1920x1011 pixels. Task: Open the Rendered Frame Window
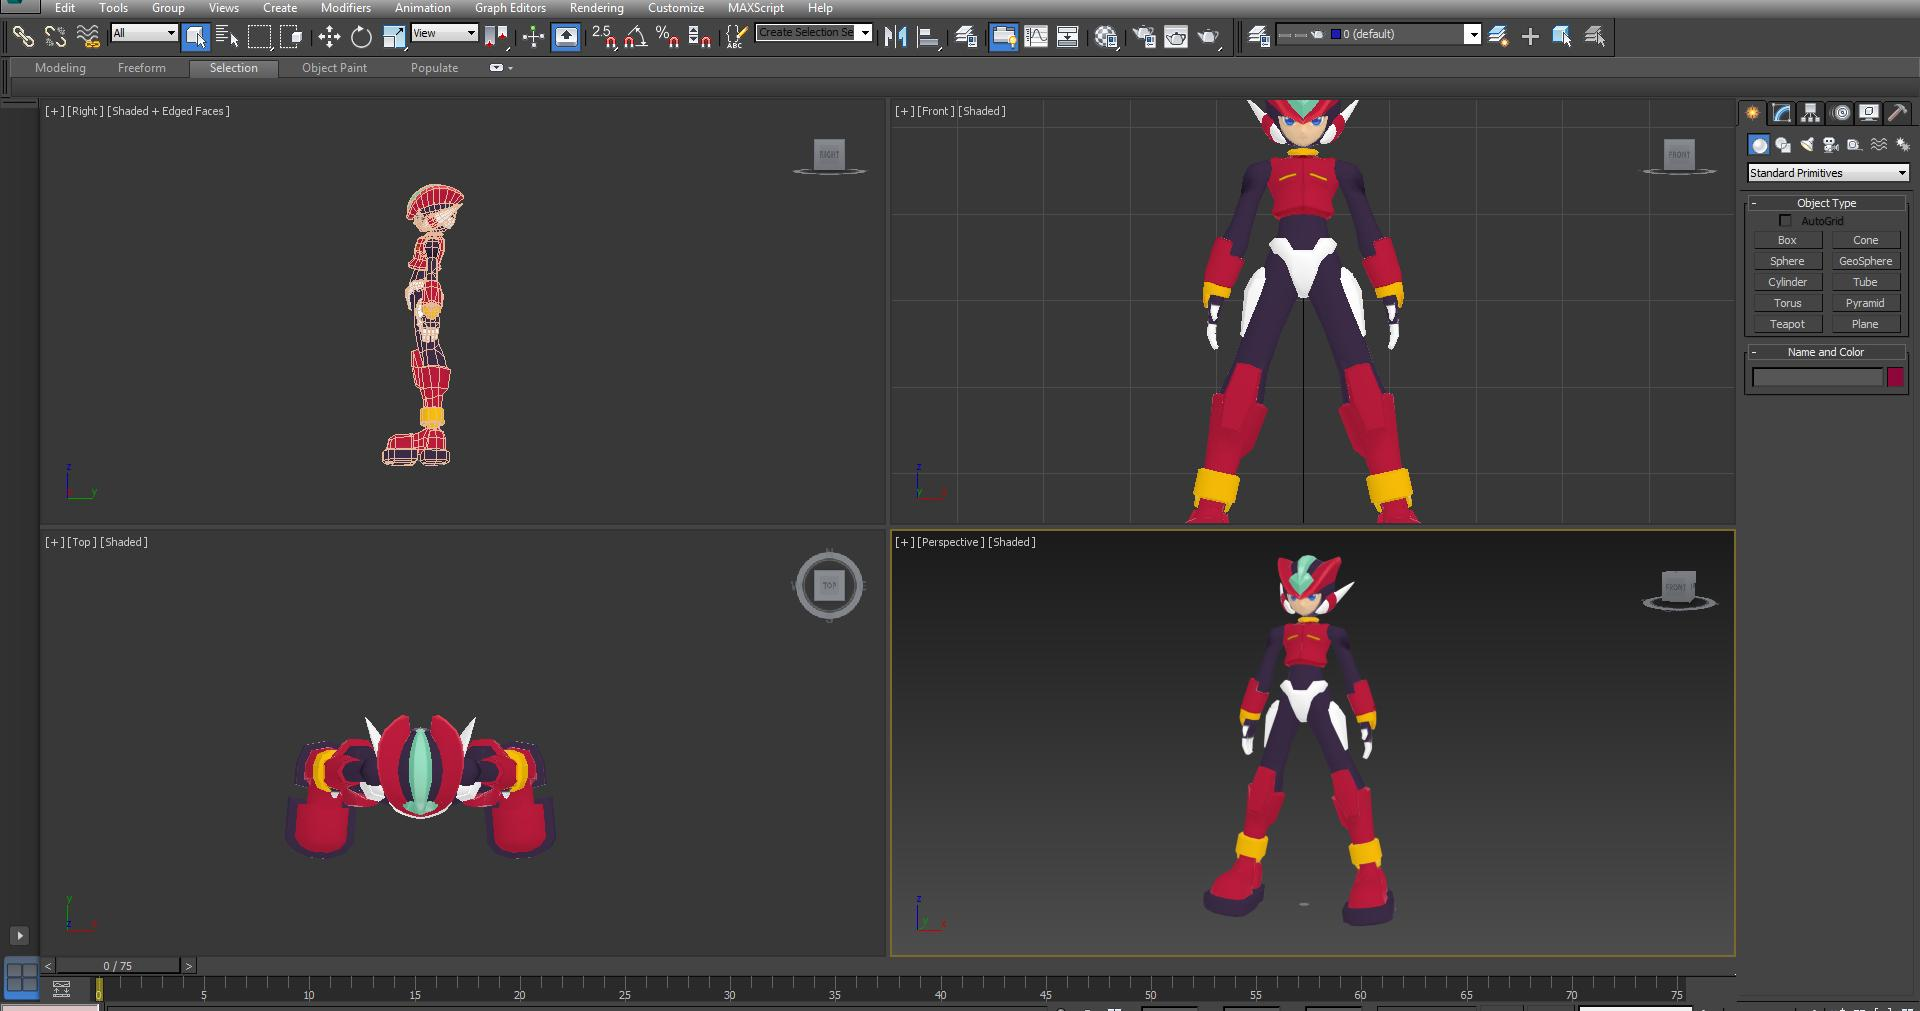(1176, 37)
